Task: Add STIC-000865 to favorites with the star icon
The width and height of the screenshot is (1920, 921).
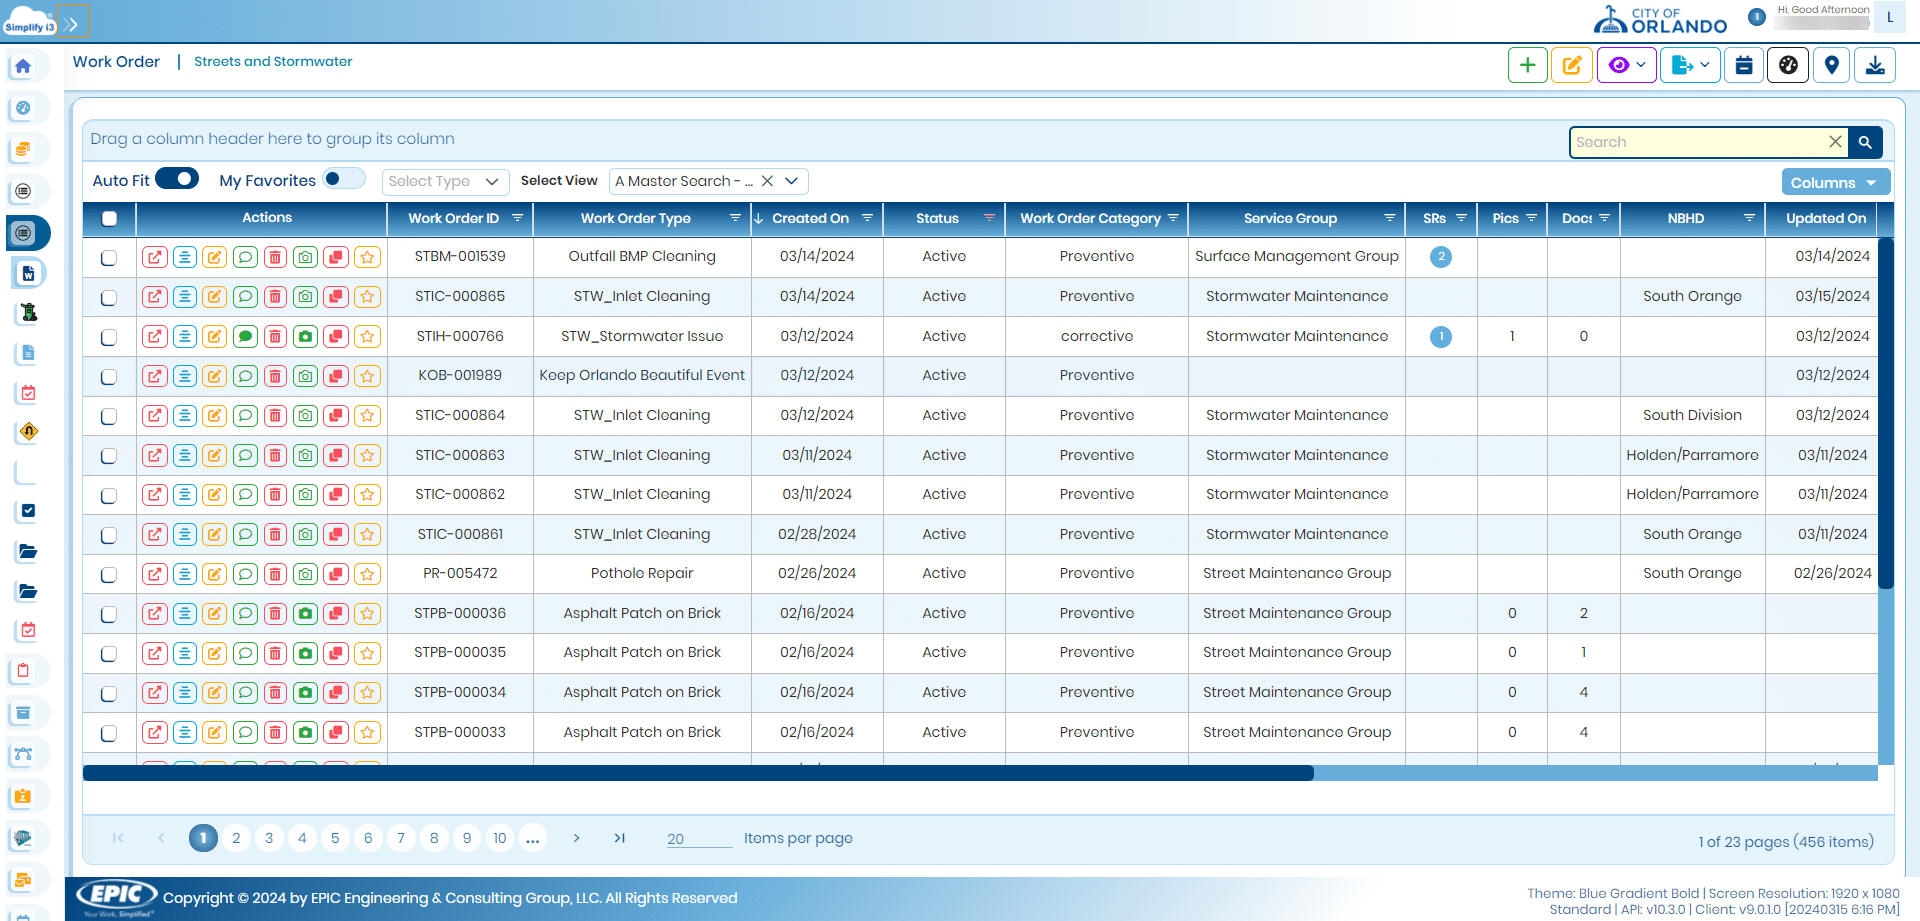Action: click(367, 297)
